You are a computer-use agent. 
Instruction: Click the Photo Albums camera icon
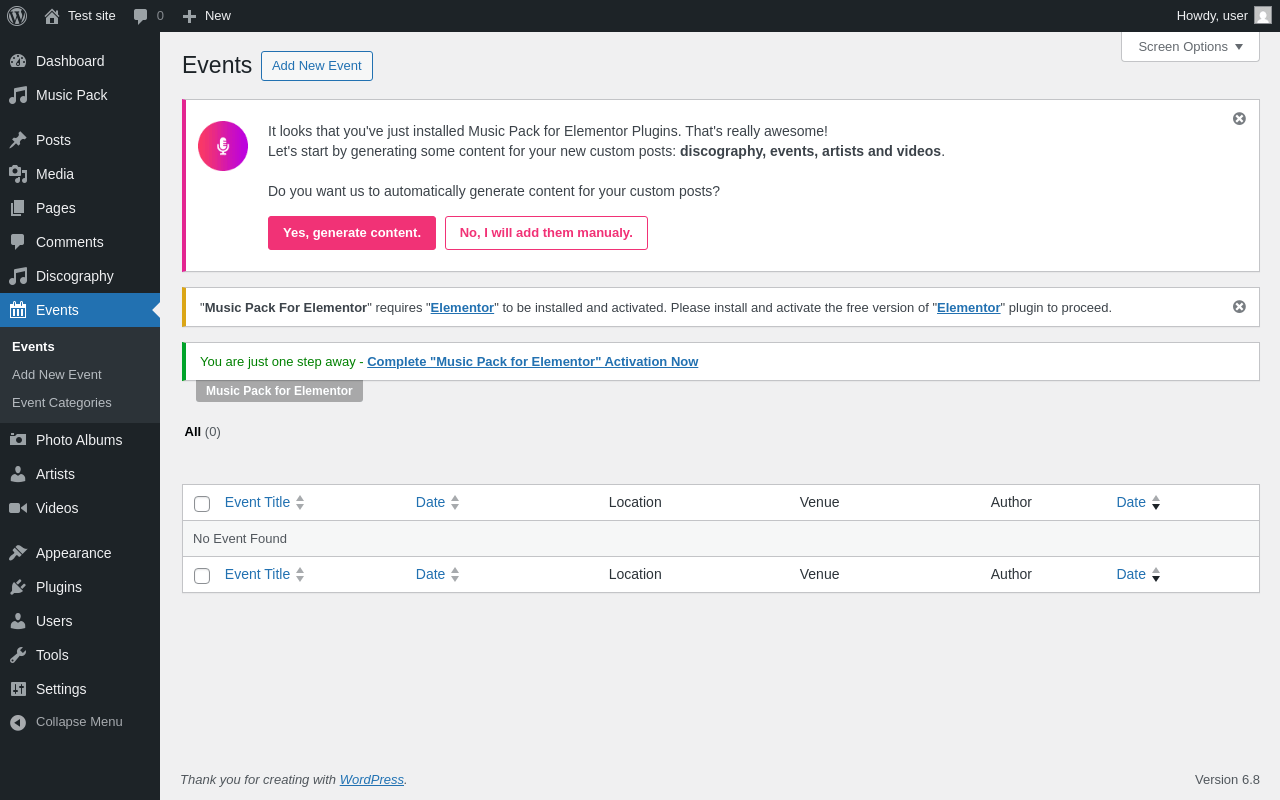tap(18, 440)
